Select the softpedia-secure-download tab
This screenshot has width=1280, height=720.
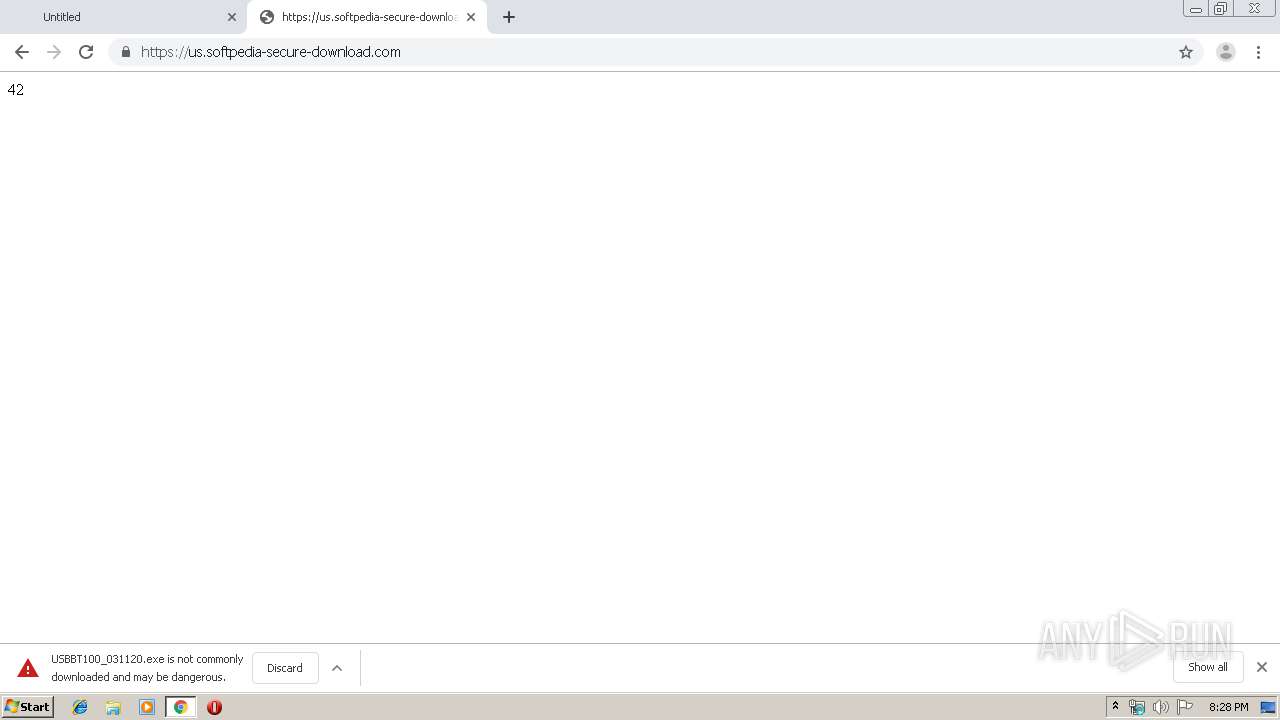[367, 17]
